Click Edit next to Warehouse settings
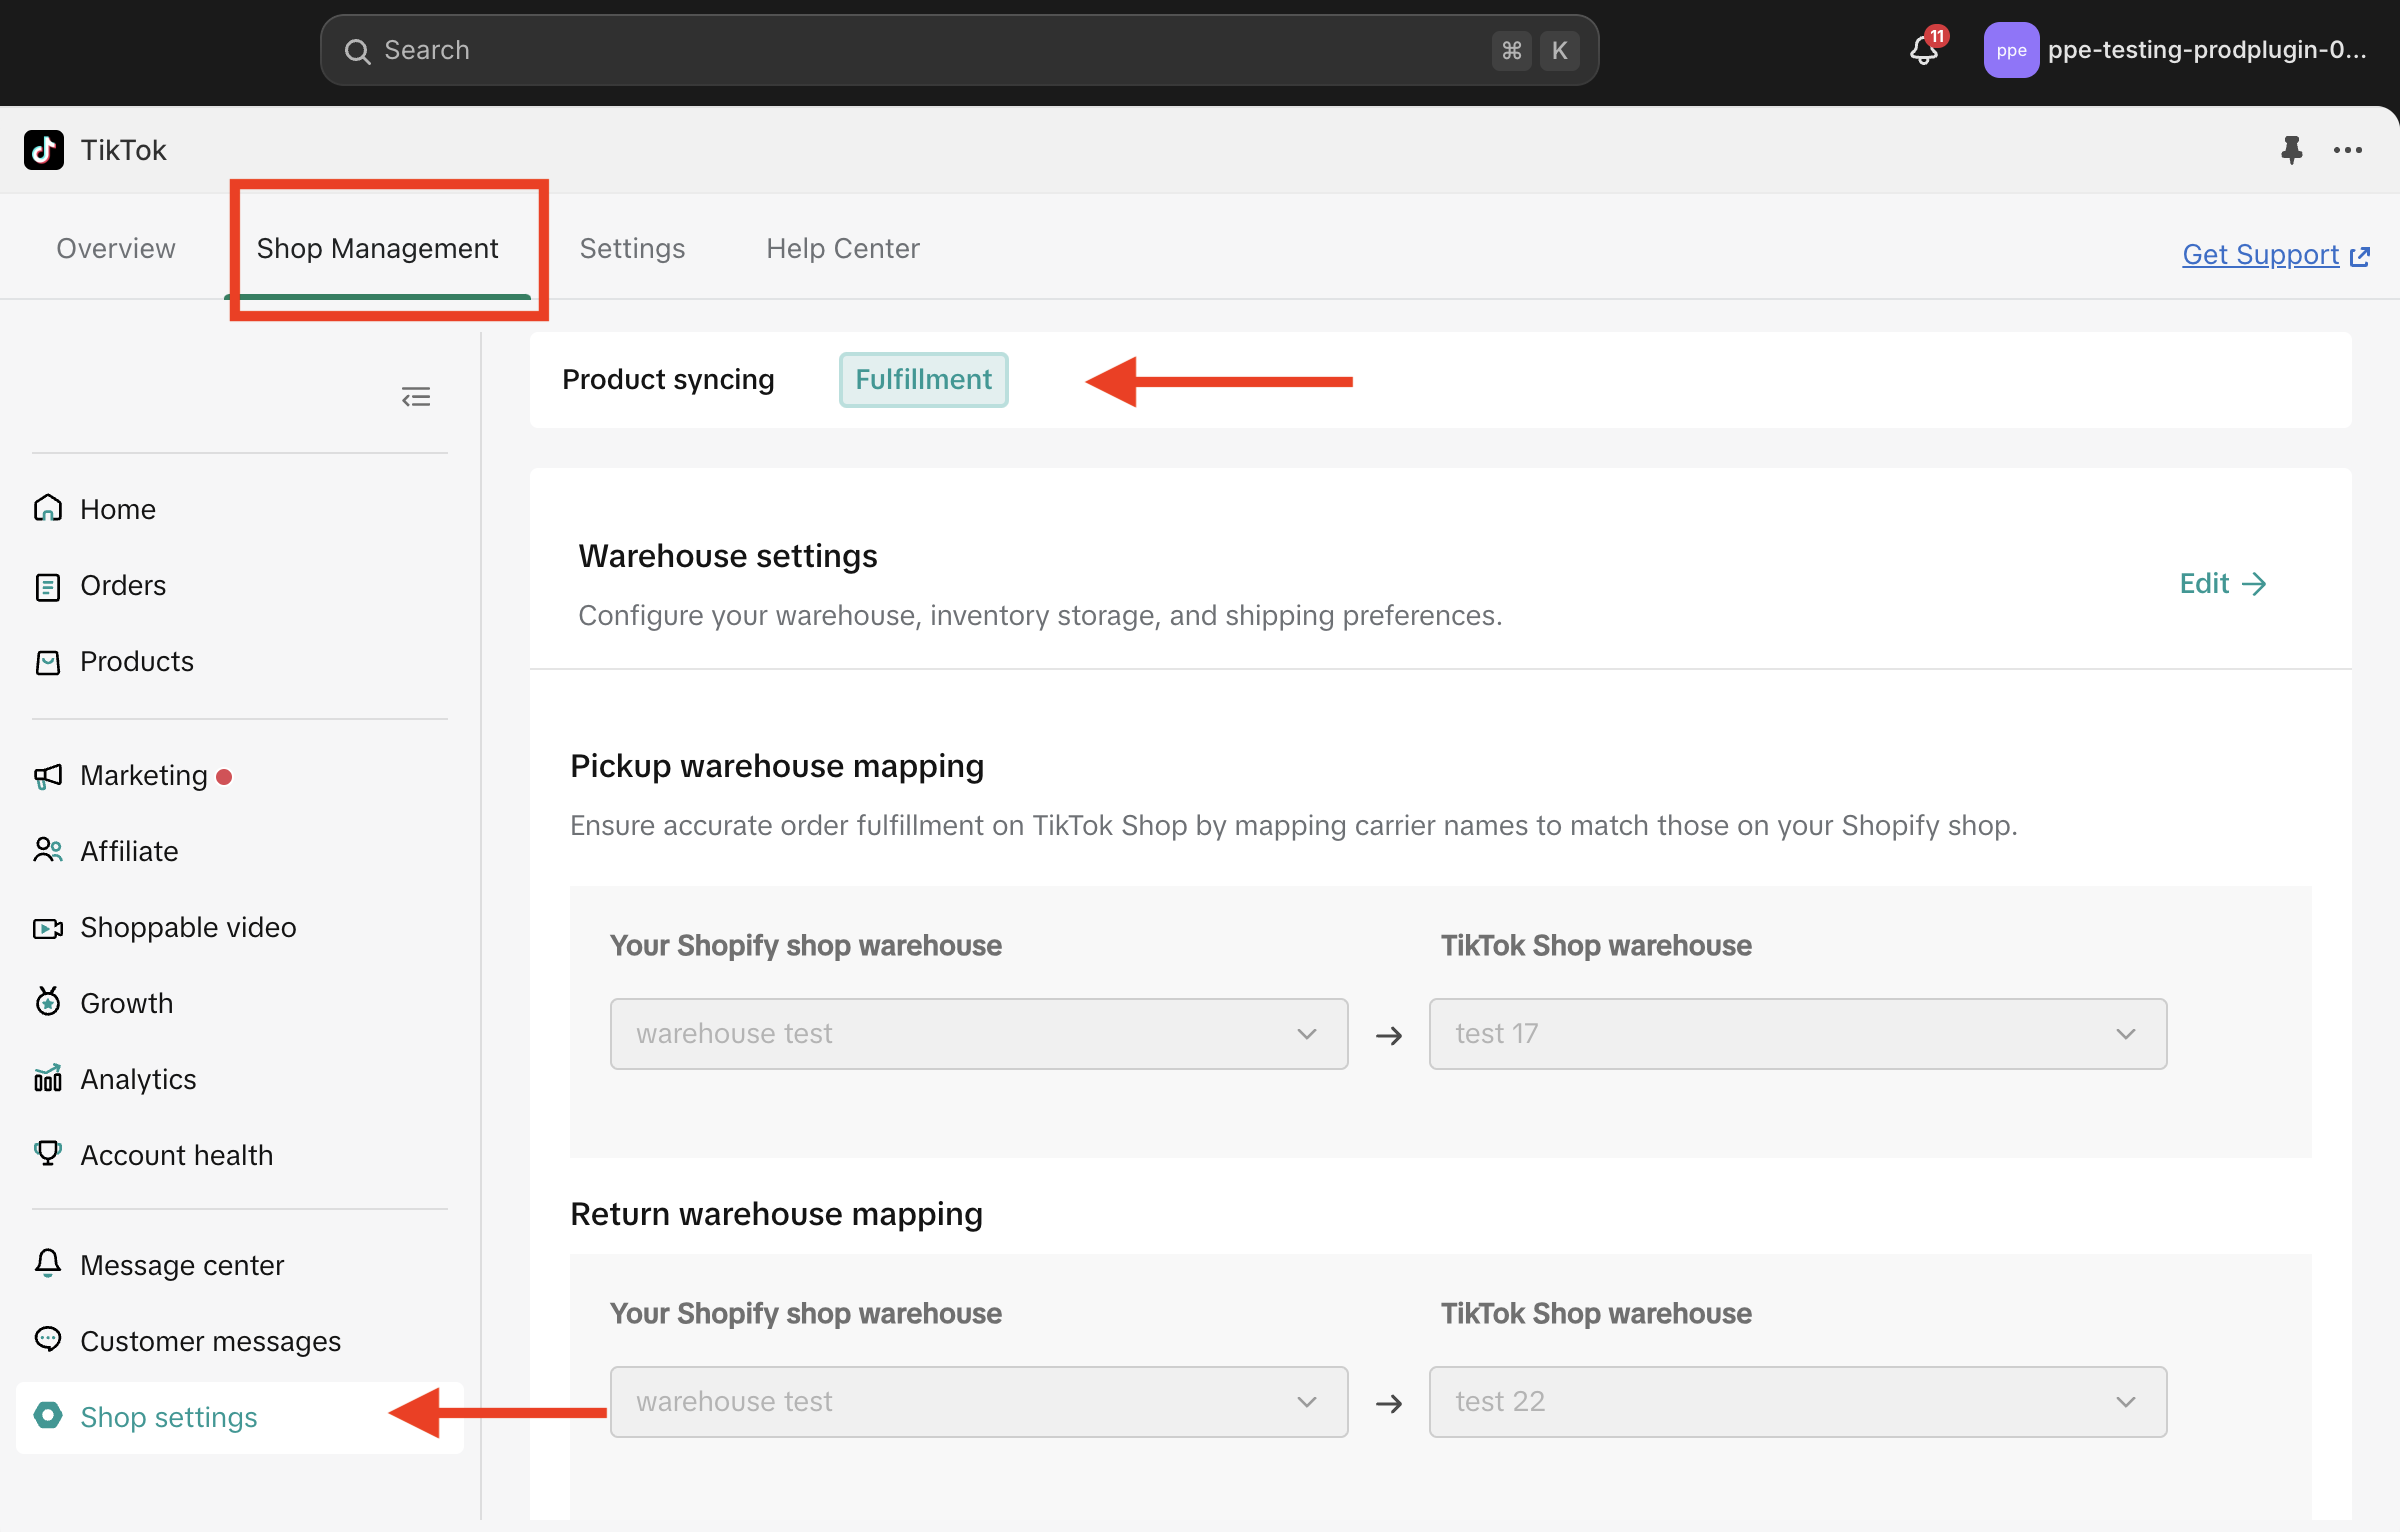 [x=2222, y=584]
